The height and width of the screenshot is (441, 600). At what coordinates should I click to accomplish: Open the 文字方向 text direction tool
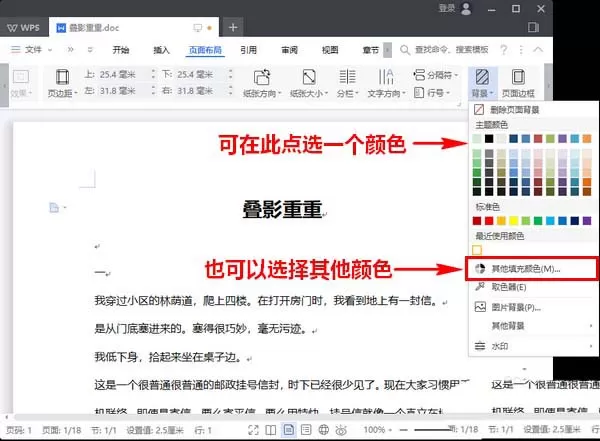(386, 83)
